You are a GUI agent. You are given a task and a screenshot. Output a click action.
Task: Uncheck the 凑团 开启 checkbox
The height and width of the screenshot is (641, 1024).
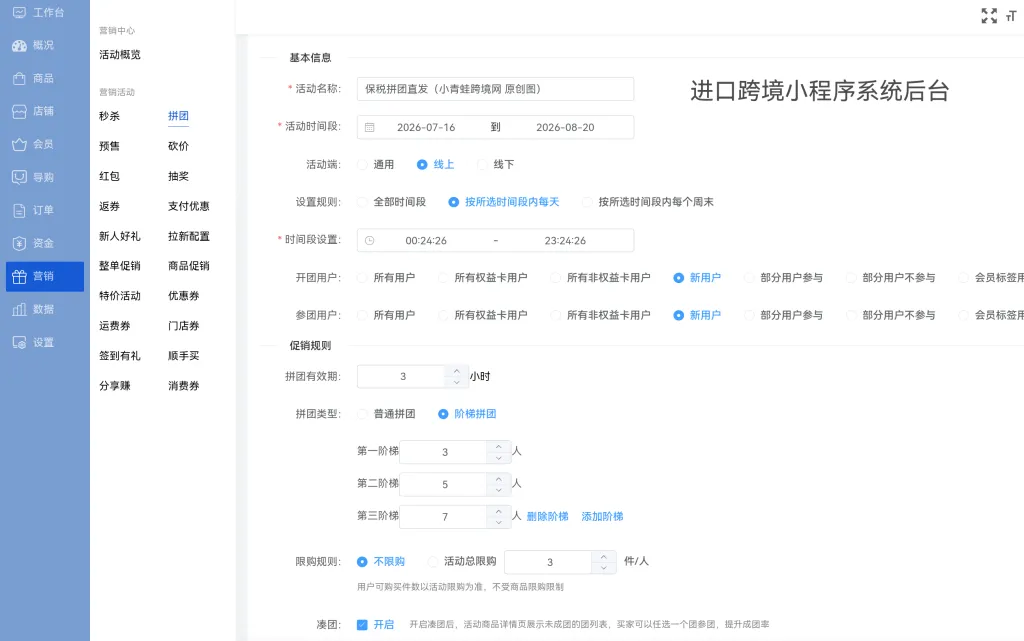[362, 625]
